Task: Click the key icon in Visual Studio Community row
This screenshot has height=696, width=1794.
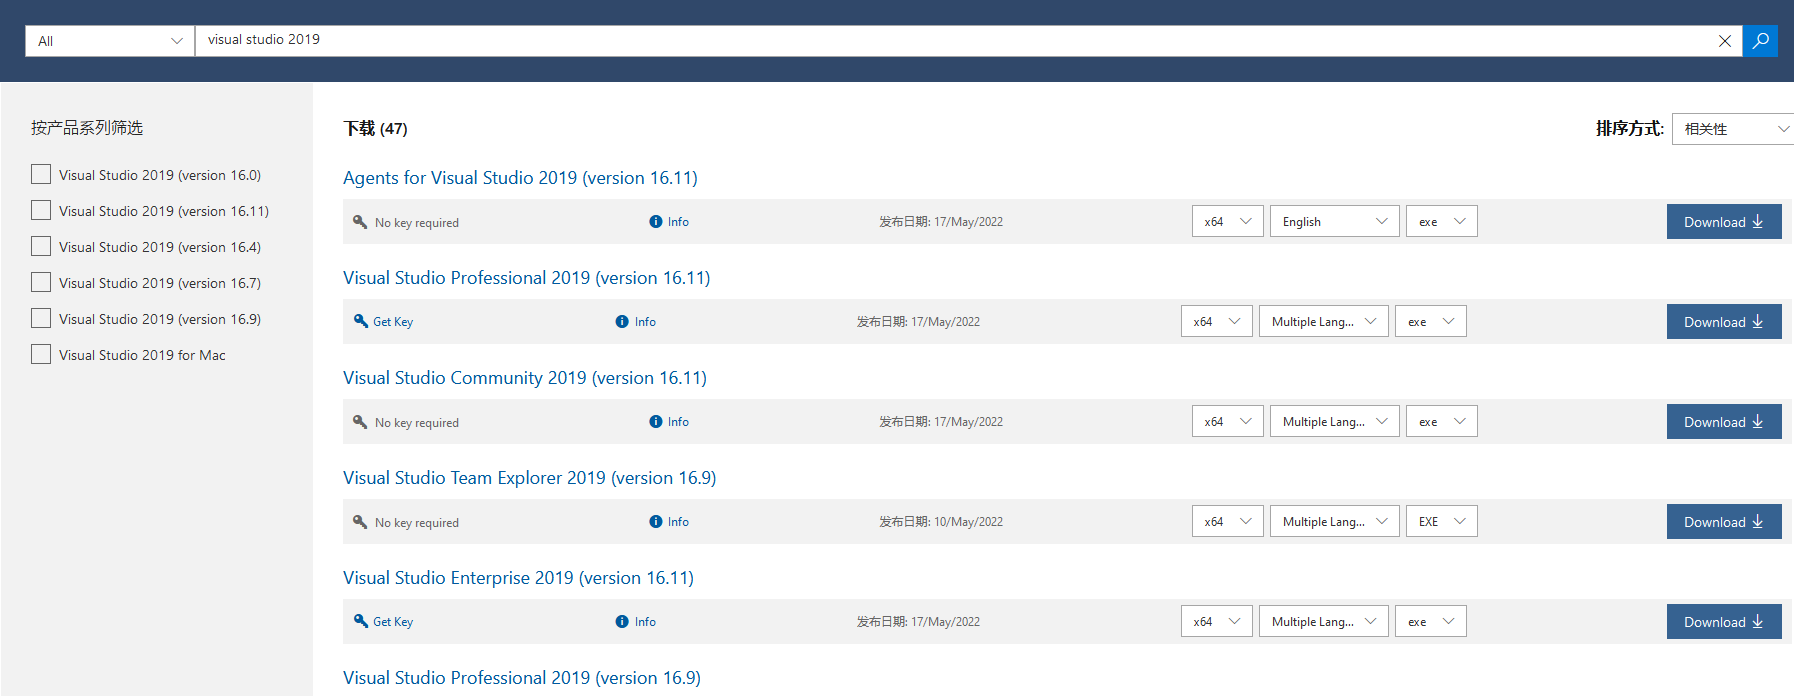Action: pos(360,422)
